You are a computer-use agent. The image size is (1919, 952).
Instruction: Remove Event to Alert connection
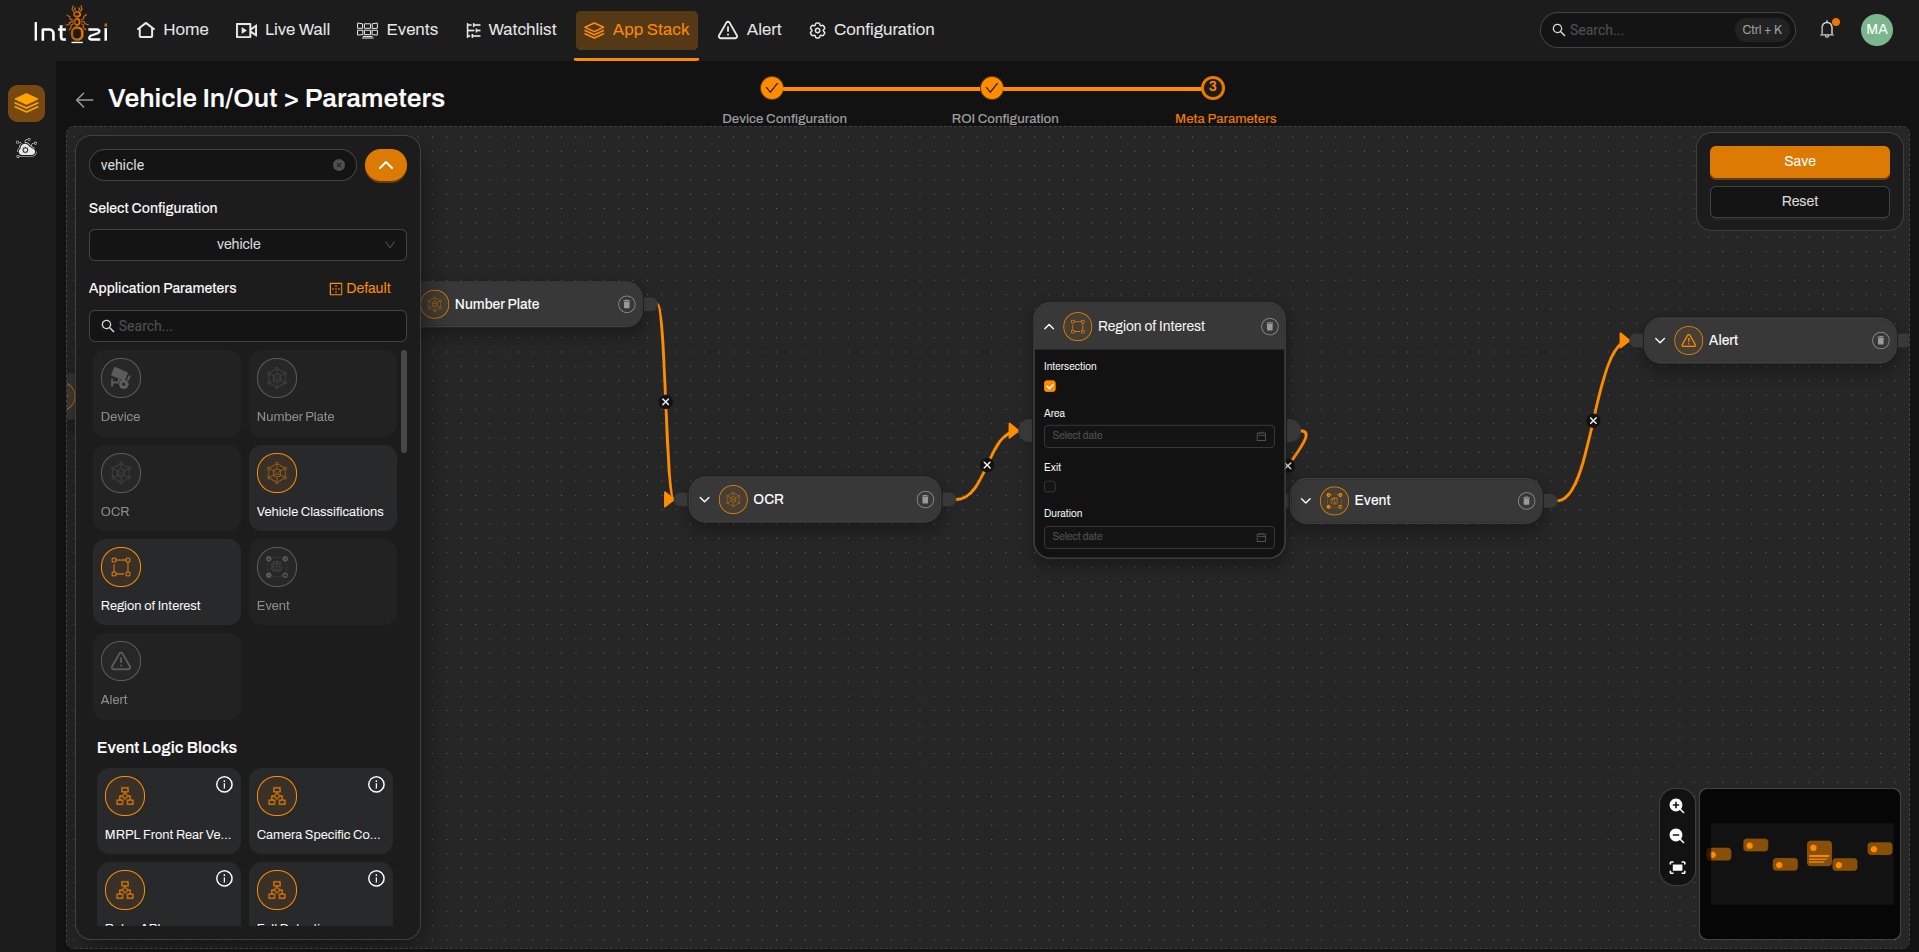[1593, 421]
